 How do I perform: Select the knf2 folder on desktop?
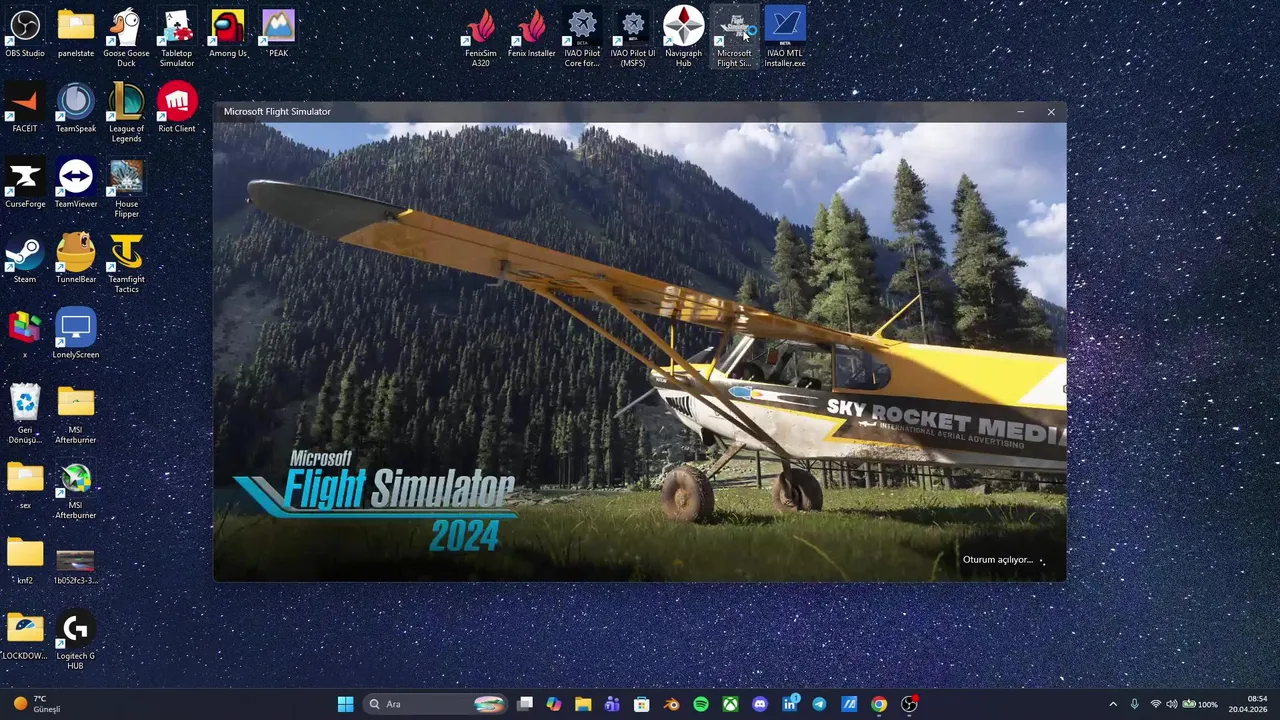tap(25, 560)
